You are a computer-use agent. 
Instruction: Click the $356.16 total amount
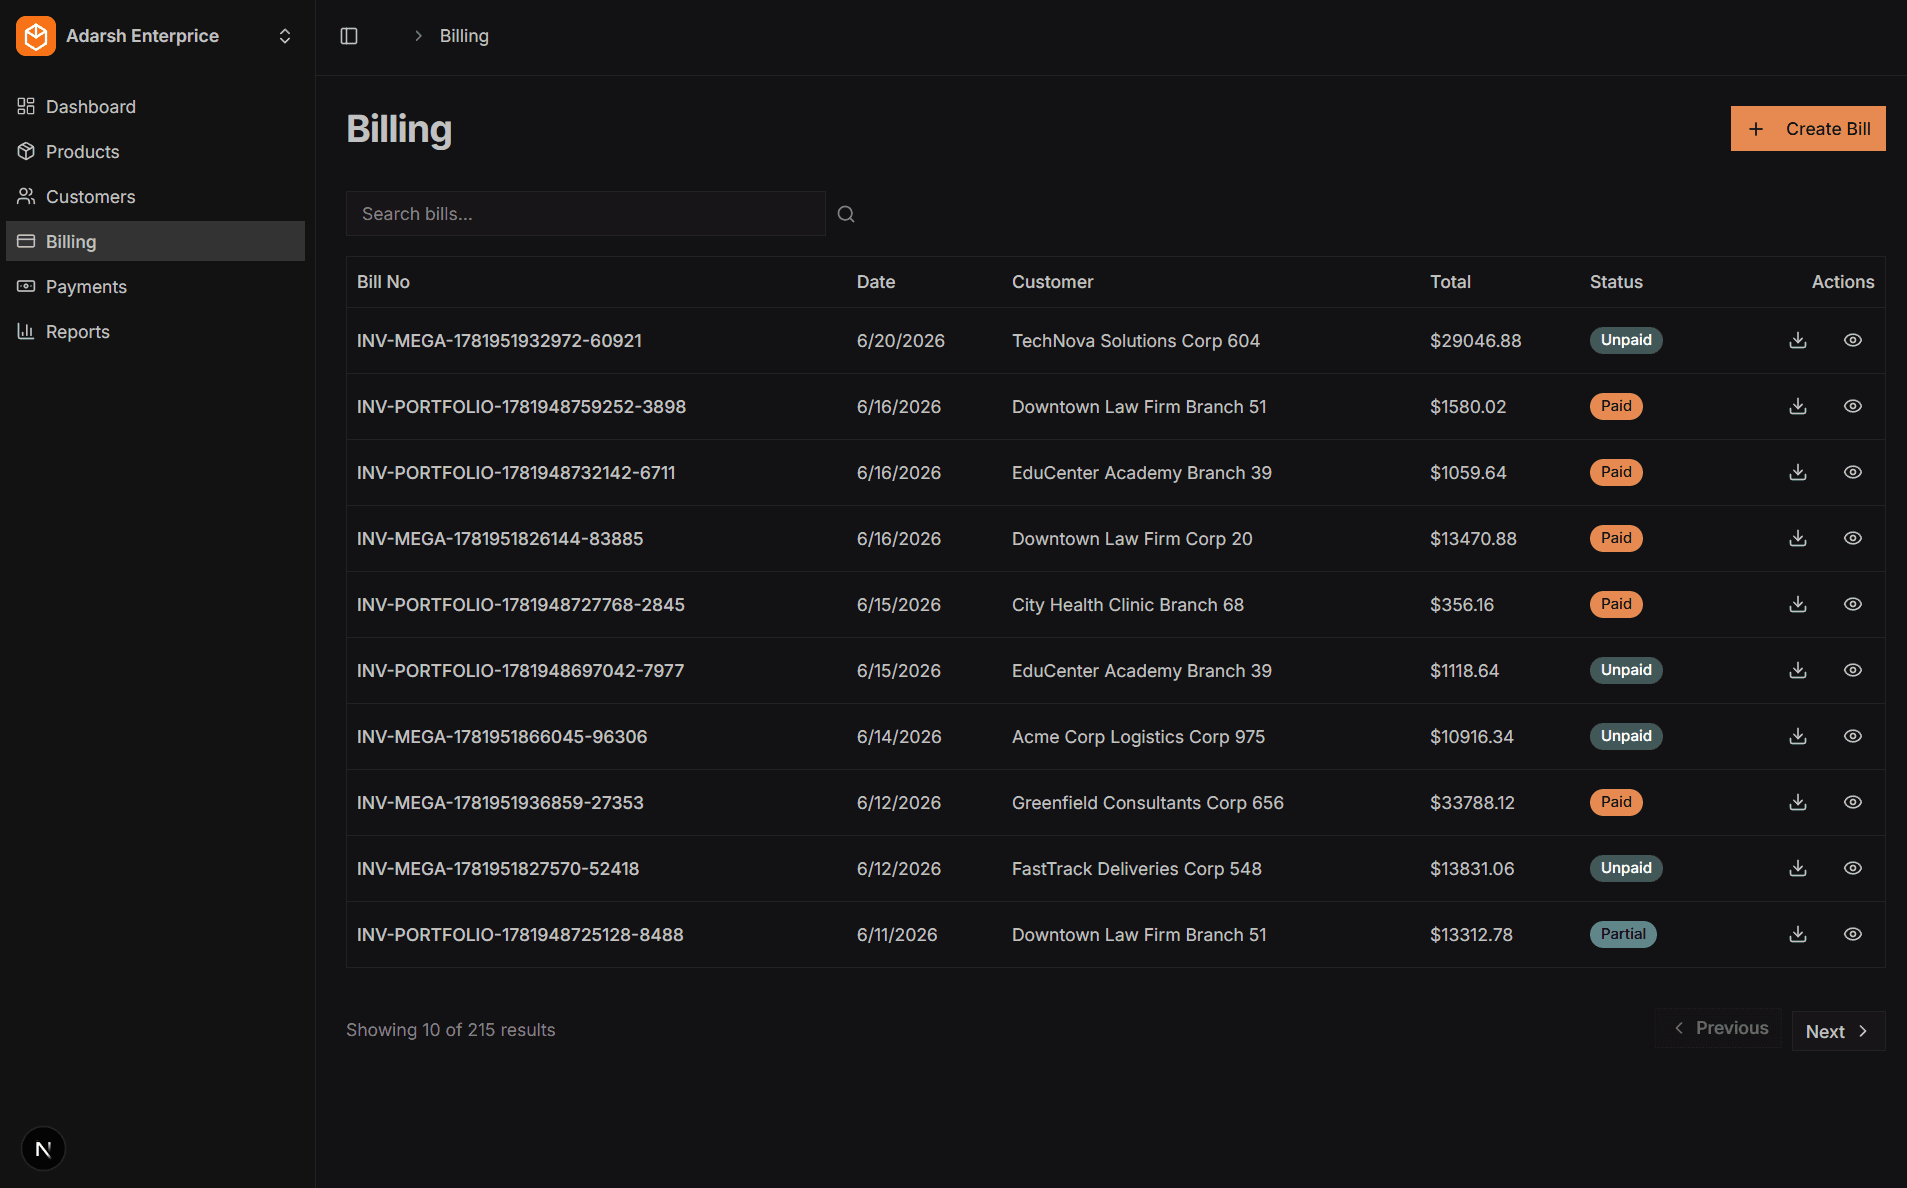1462,605
